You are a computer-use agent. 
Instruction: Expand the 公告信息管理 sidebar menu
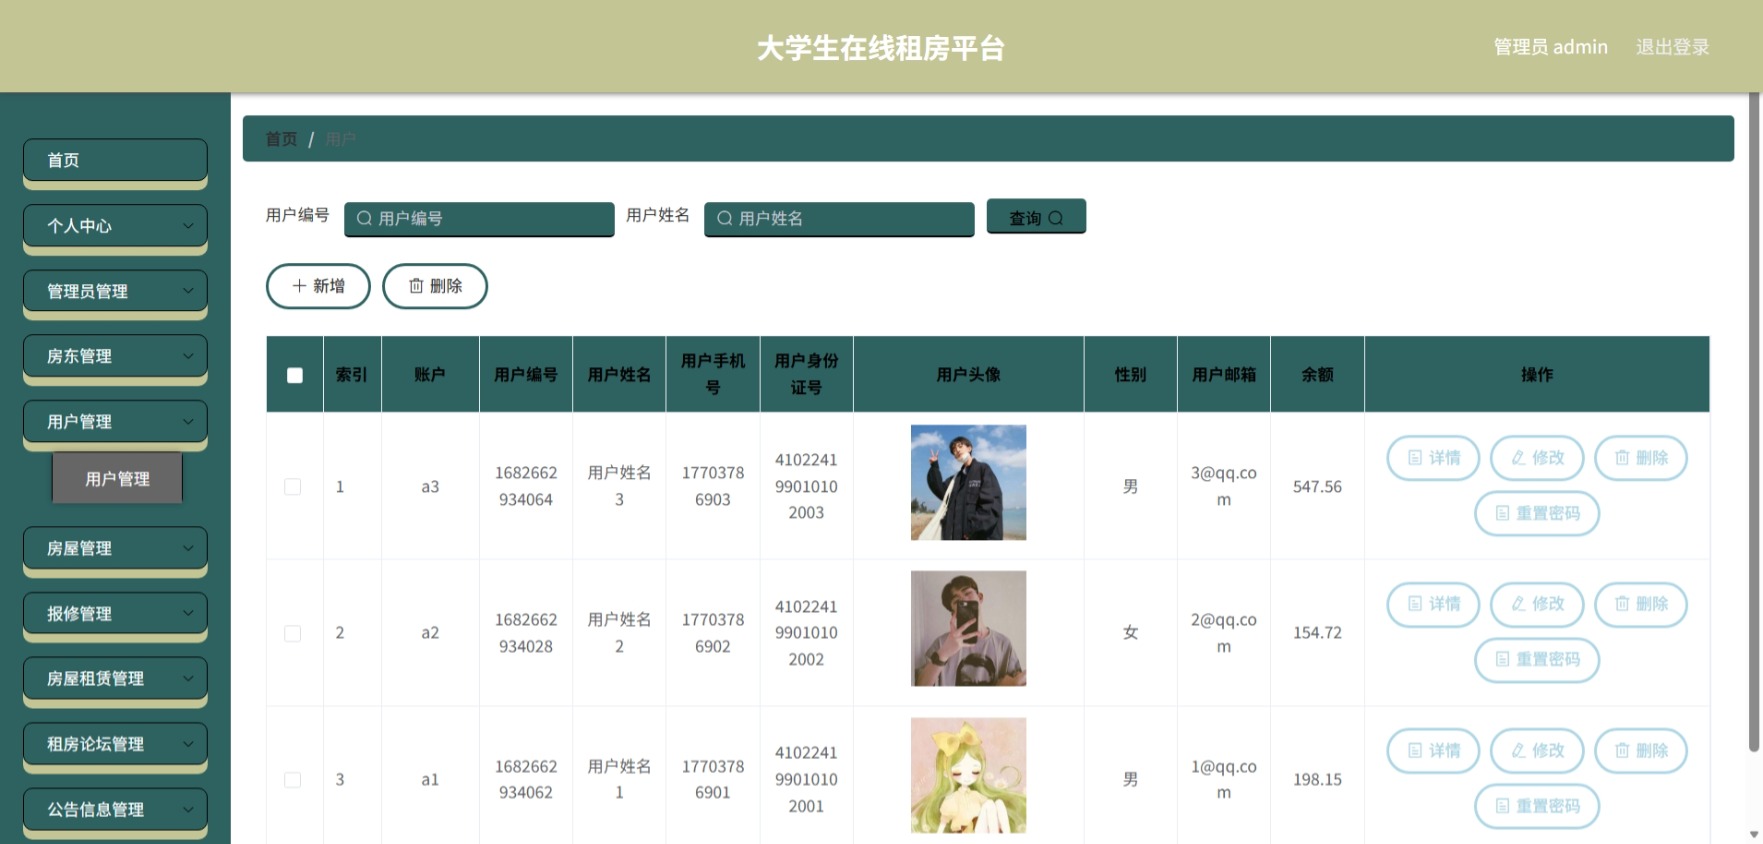(115, 810)
